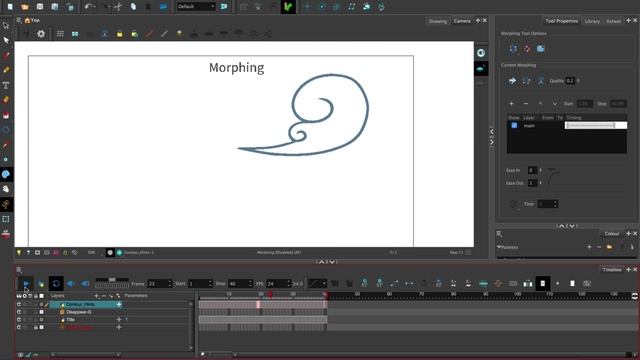This screenshot has height=360, width=640.
Task: Toggle the lock on the bottom red layer
Action: [x=36, y=327]
